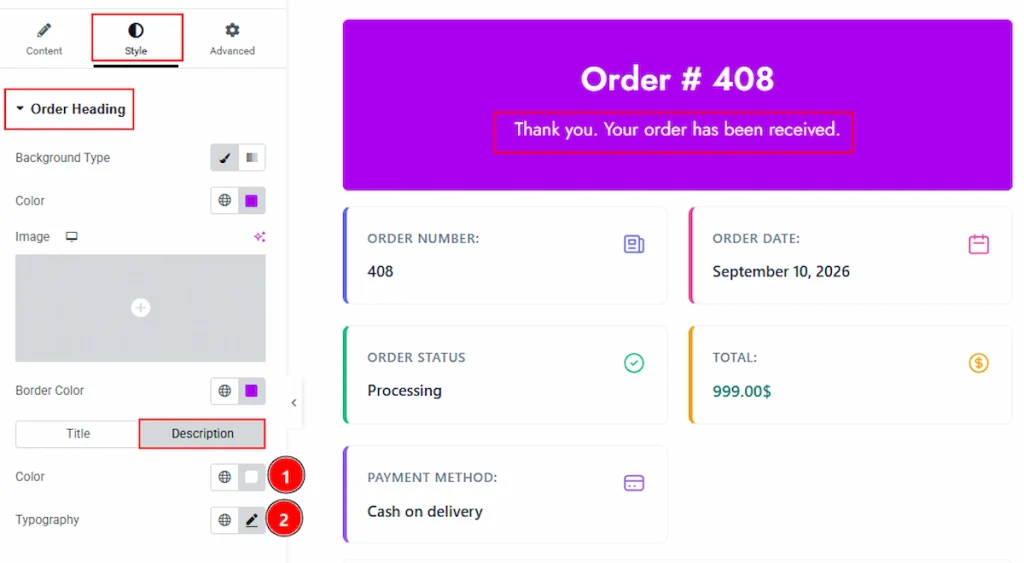
Task: Click the globe icon beside description Color
Action: coord(225,477)
